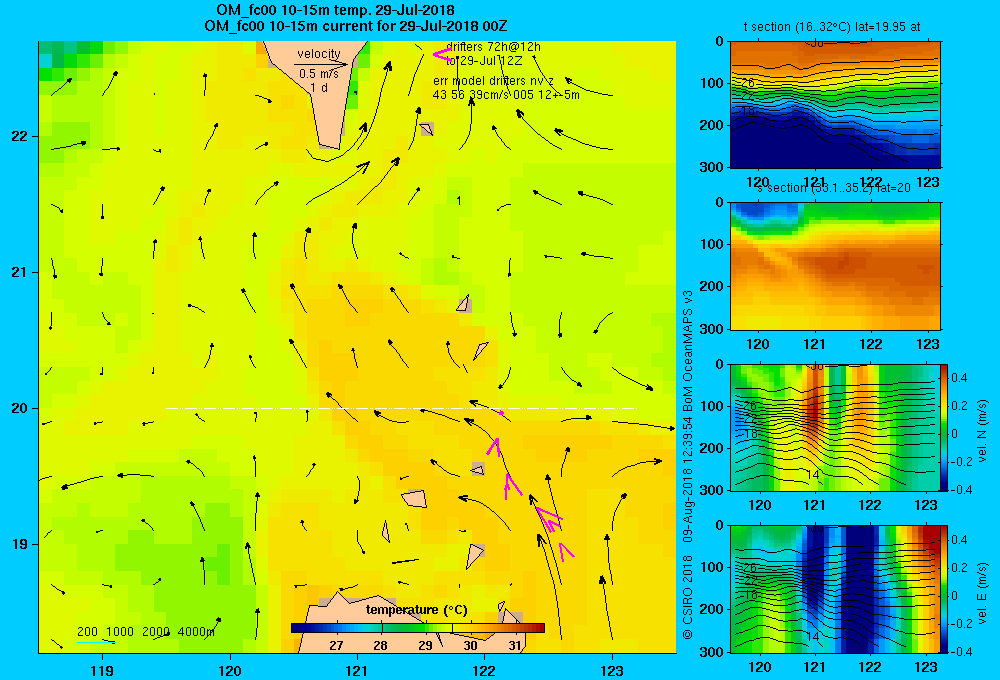1000x680 pixels.
Task: Click the 'err model drifters nv z' text
Action: 494,81
